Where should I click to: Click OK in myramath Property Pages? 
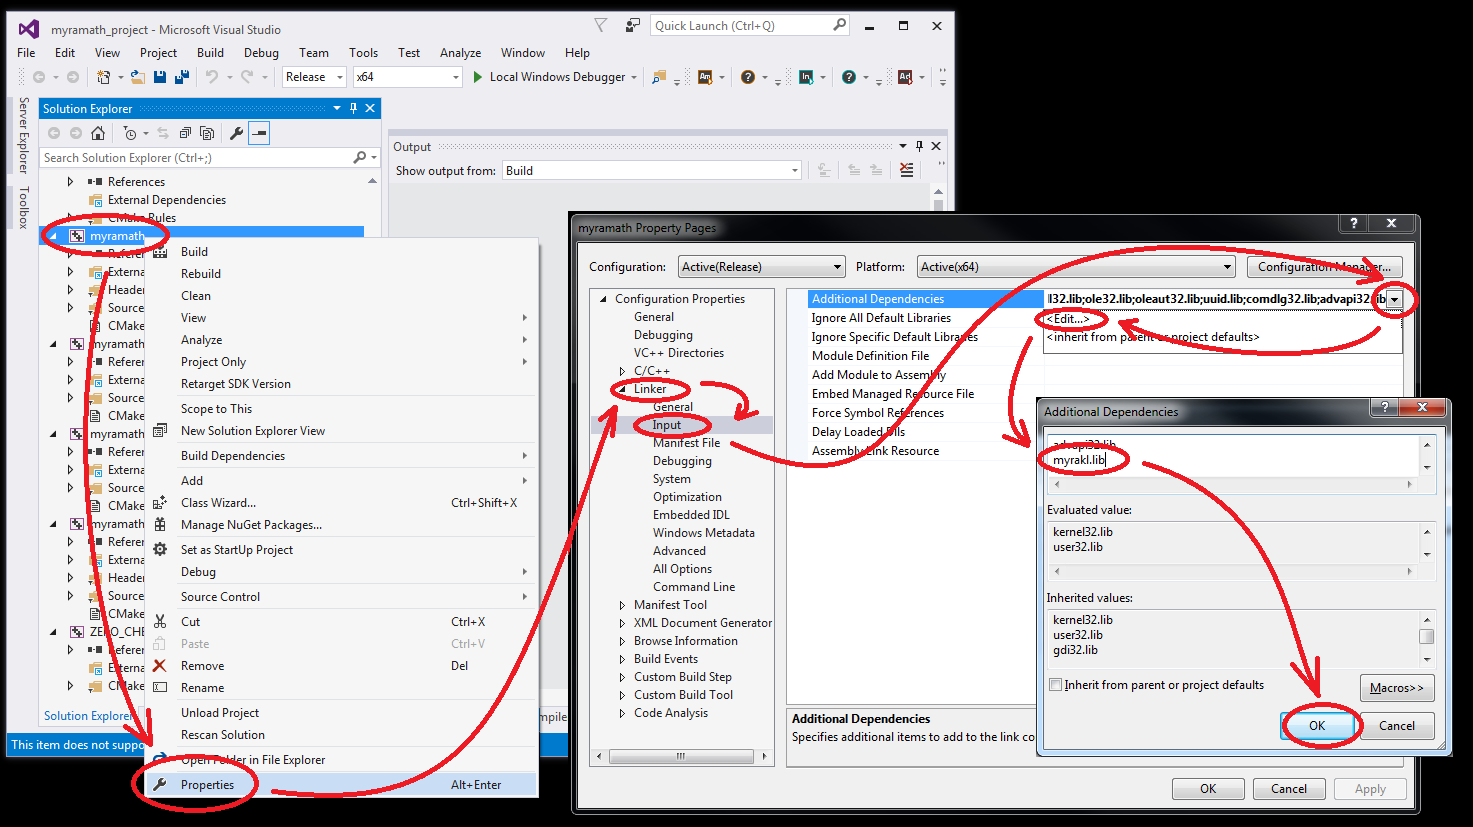[x=1208, y=789]
